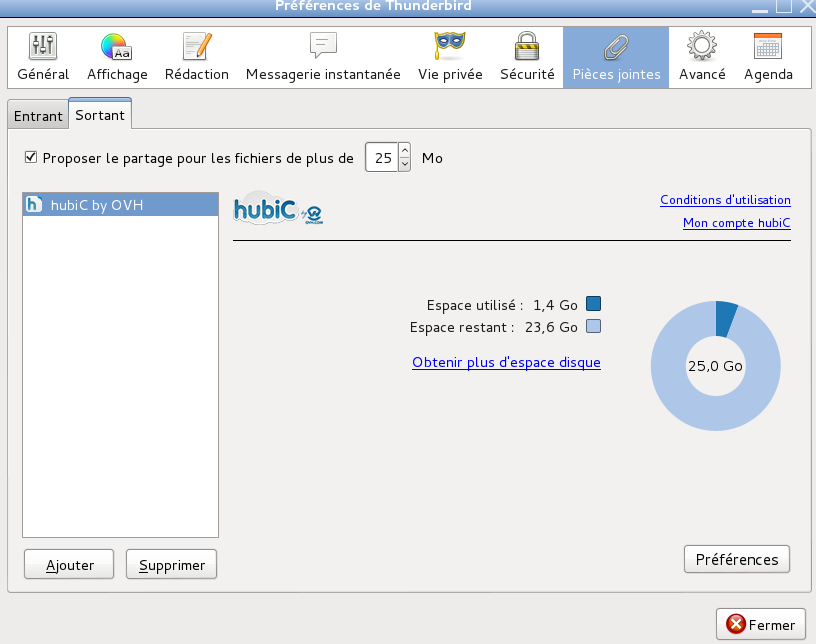Click the Espace restant light blue swatch
816x644 pixels.
click(593, 326)
